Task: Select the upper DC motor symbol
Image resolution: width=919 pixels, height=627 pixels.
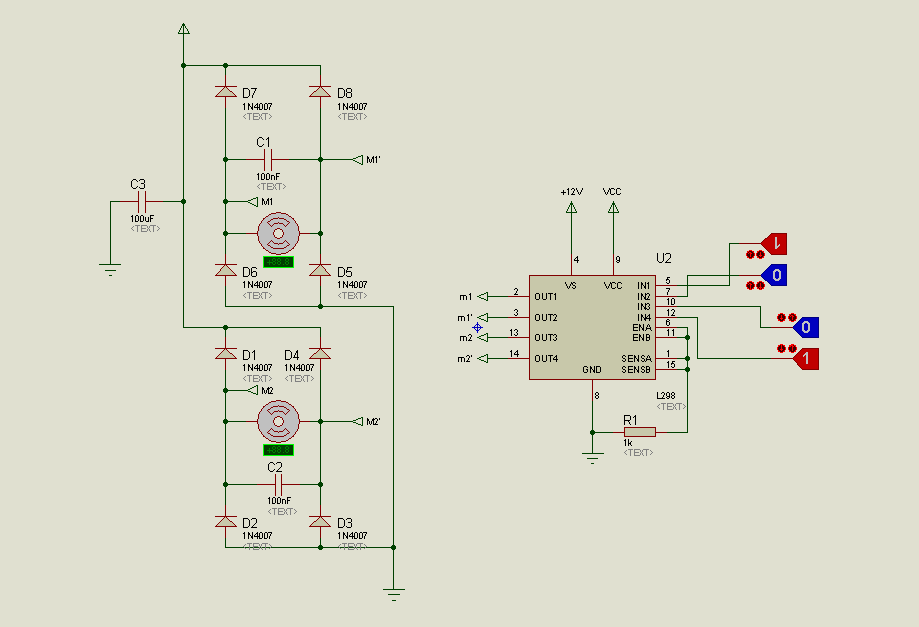Action: [277, 233]
